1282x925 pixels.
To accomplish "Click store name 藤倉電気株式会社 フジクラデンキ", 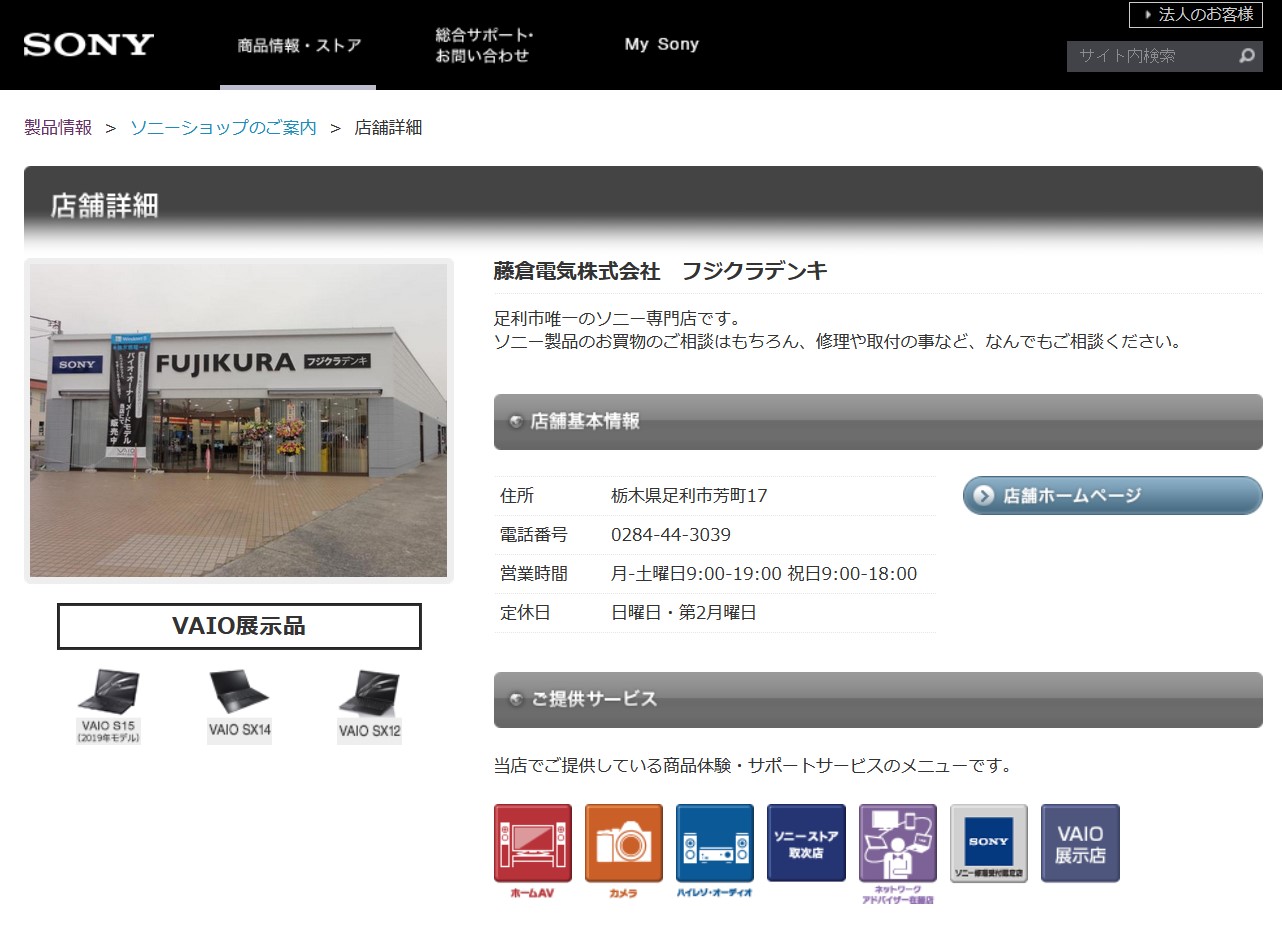I will 660,271.
